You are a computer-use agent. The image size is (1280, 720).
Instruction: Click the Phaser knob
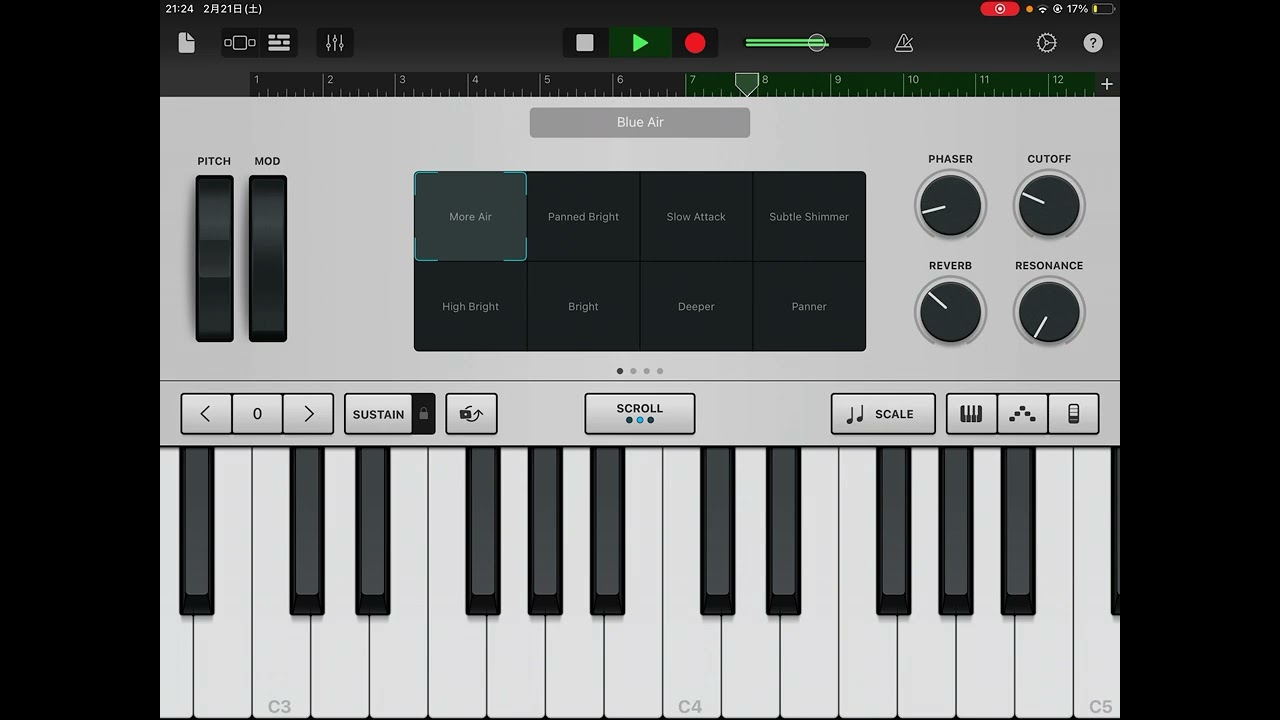950,205
